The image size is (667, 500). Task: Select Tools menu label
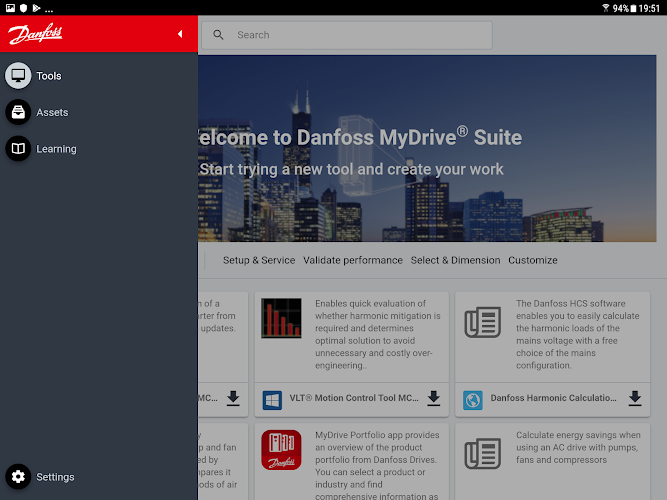point(48,76)
